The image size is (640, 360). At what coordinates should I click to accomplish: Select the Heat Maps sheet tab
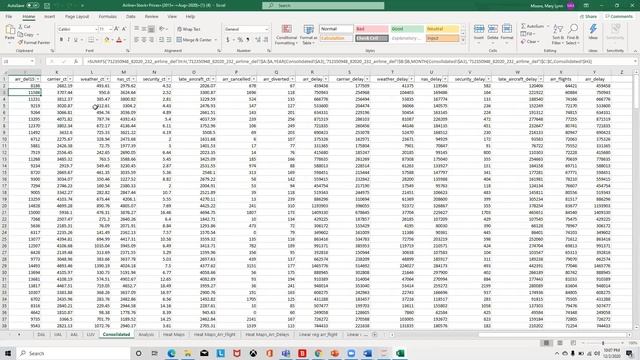(x=174, y=335)
